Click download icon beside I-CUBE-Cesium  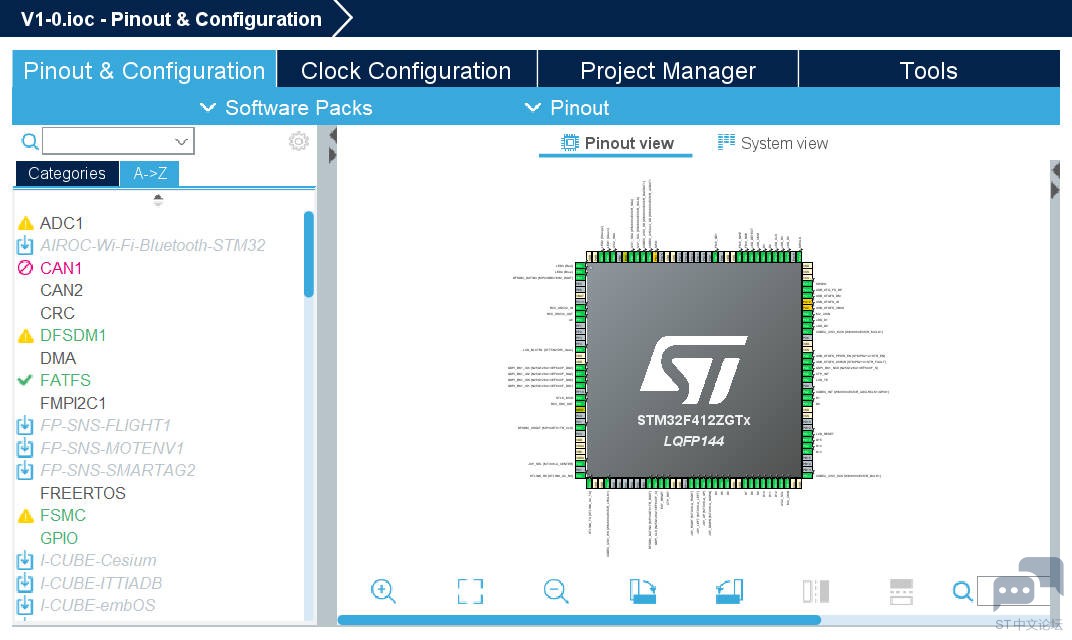[25, 561]
